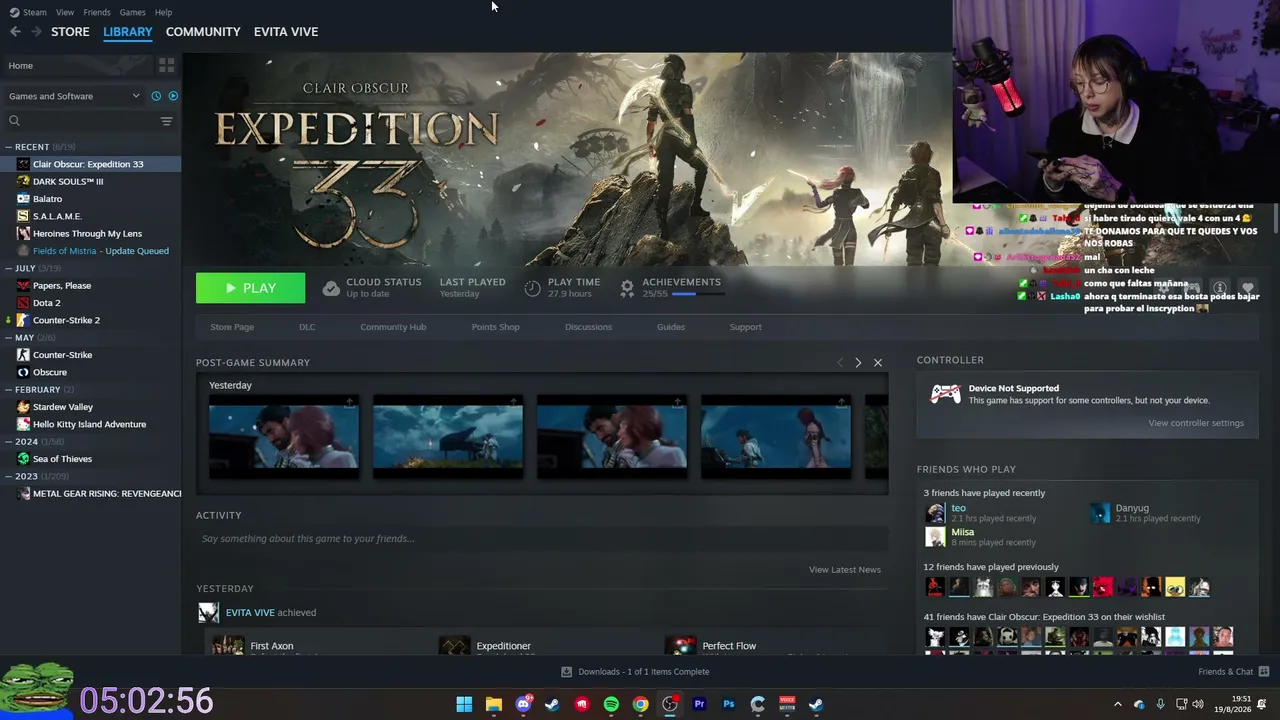
Task: Toggle the recent activity clock filter
Action: tap(156, 96)
